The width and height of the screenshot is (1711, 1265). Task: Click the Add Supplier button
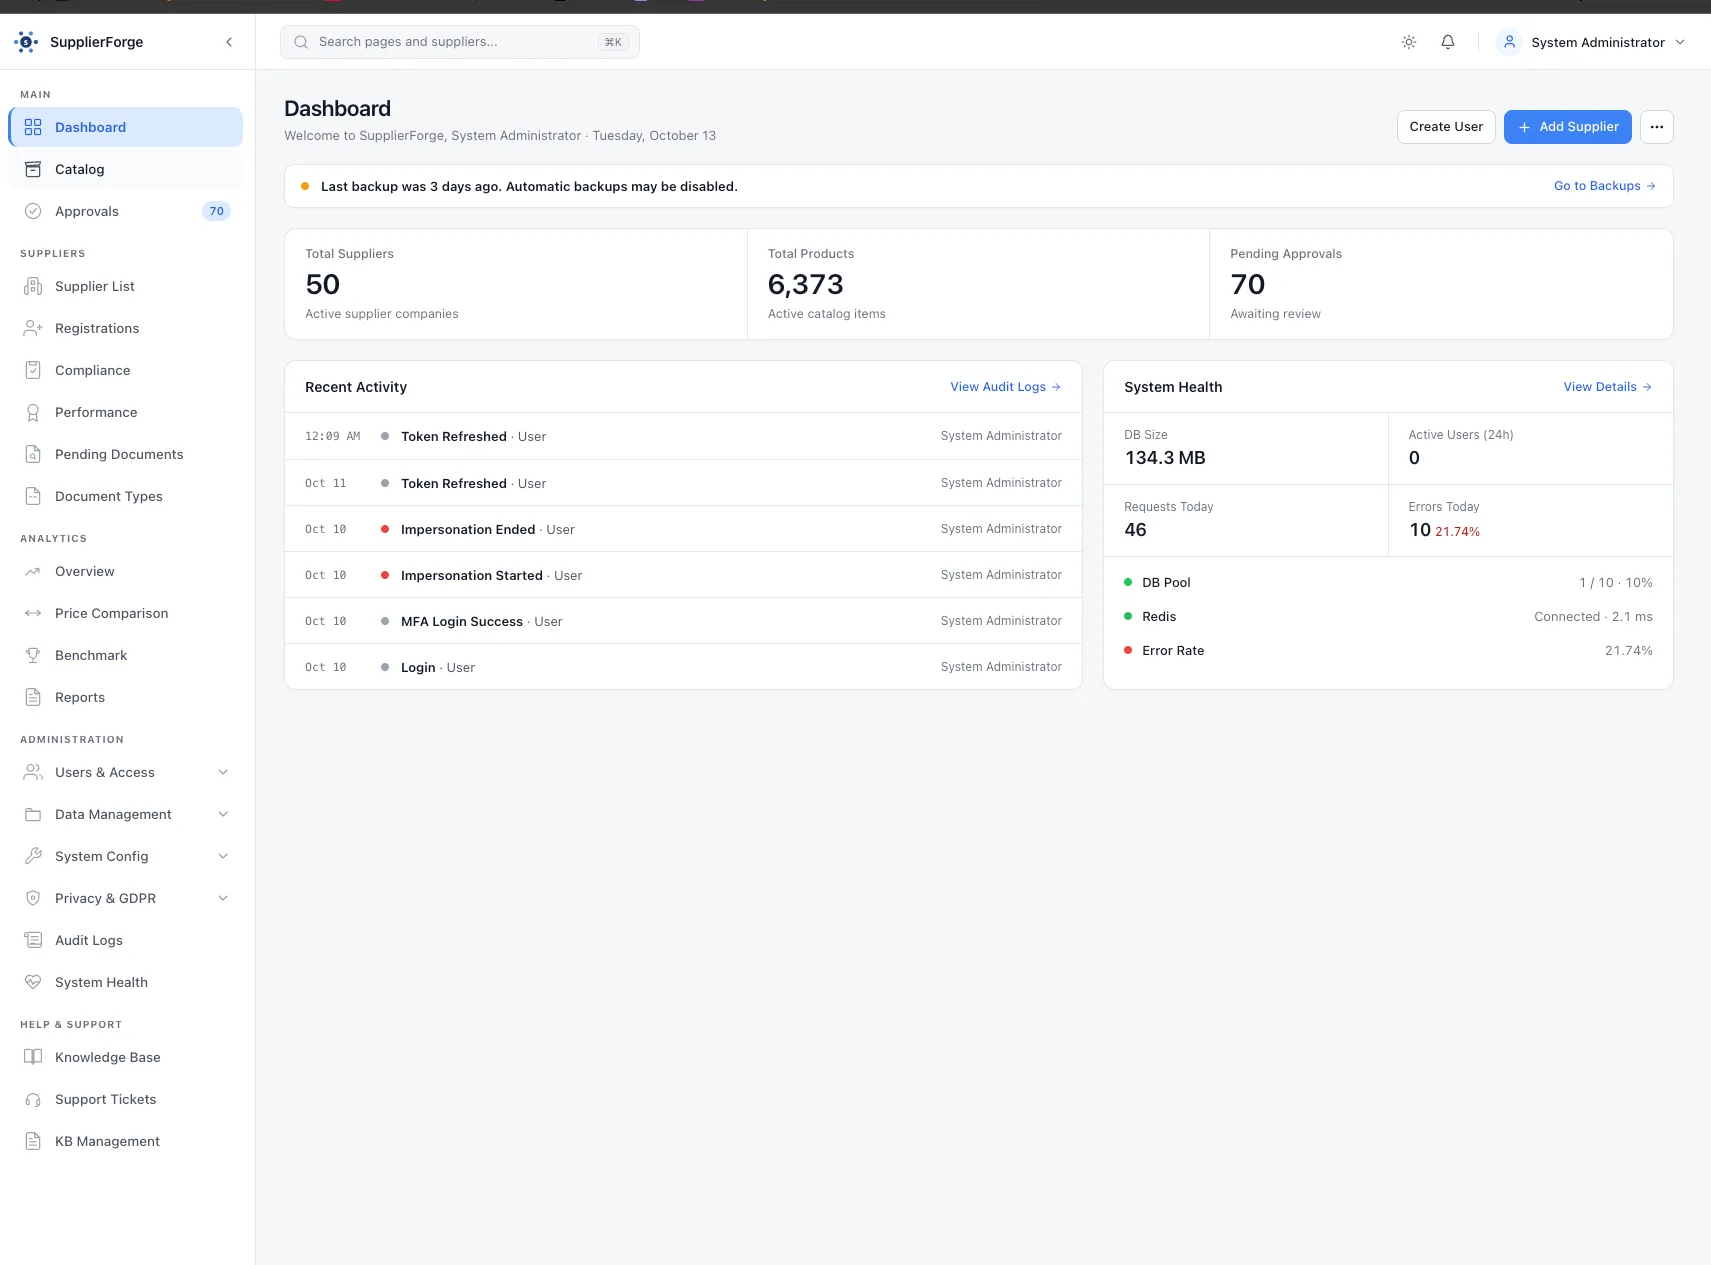pos(1567,127)
